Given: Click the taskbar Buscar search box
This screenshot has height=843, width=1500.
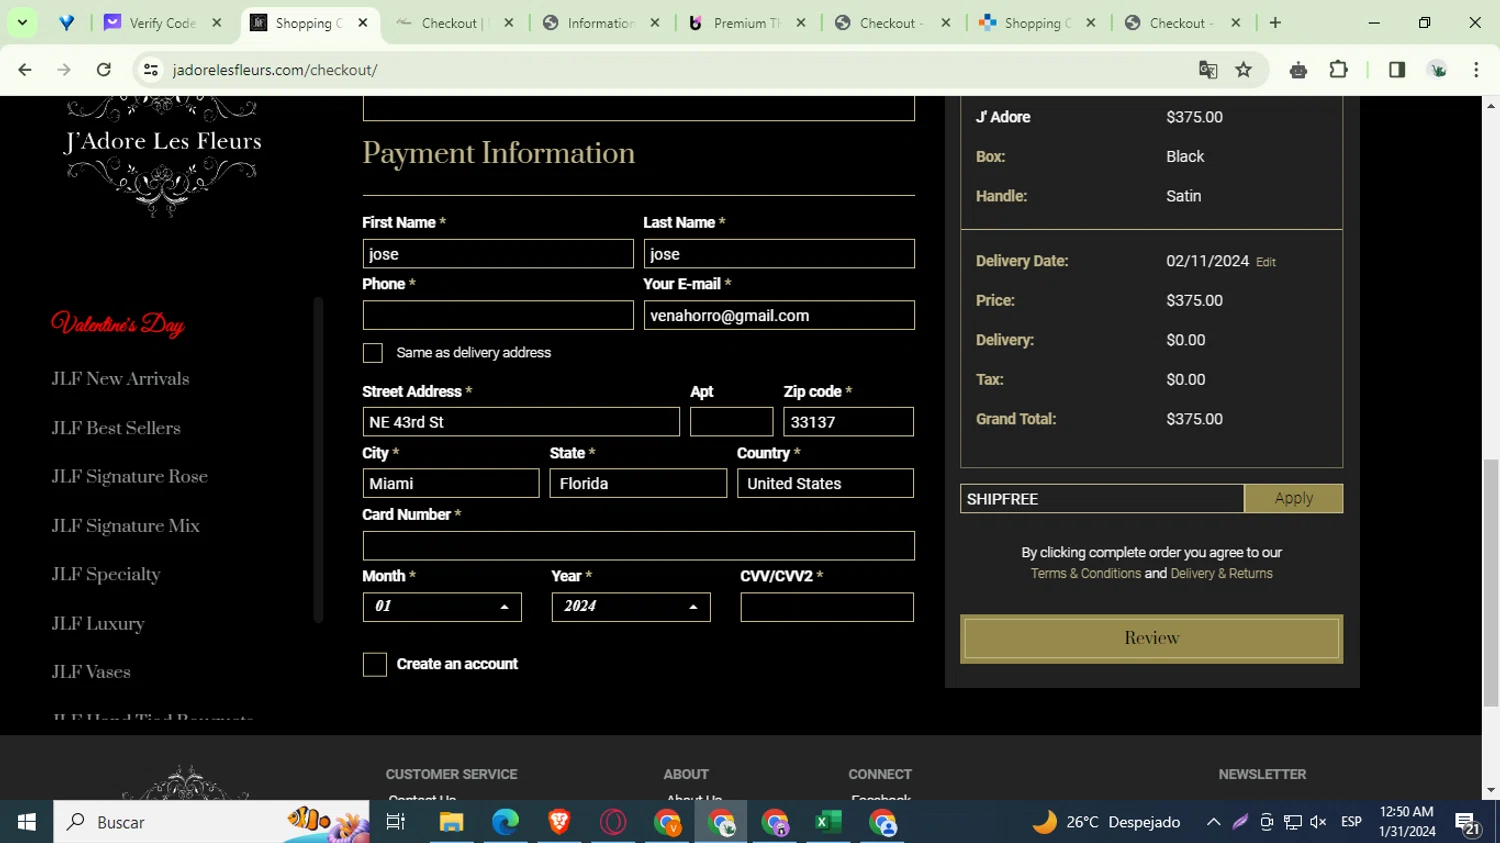Looking at the screenshot, I should pyautogui.click(x=212, y=822).
